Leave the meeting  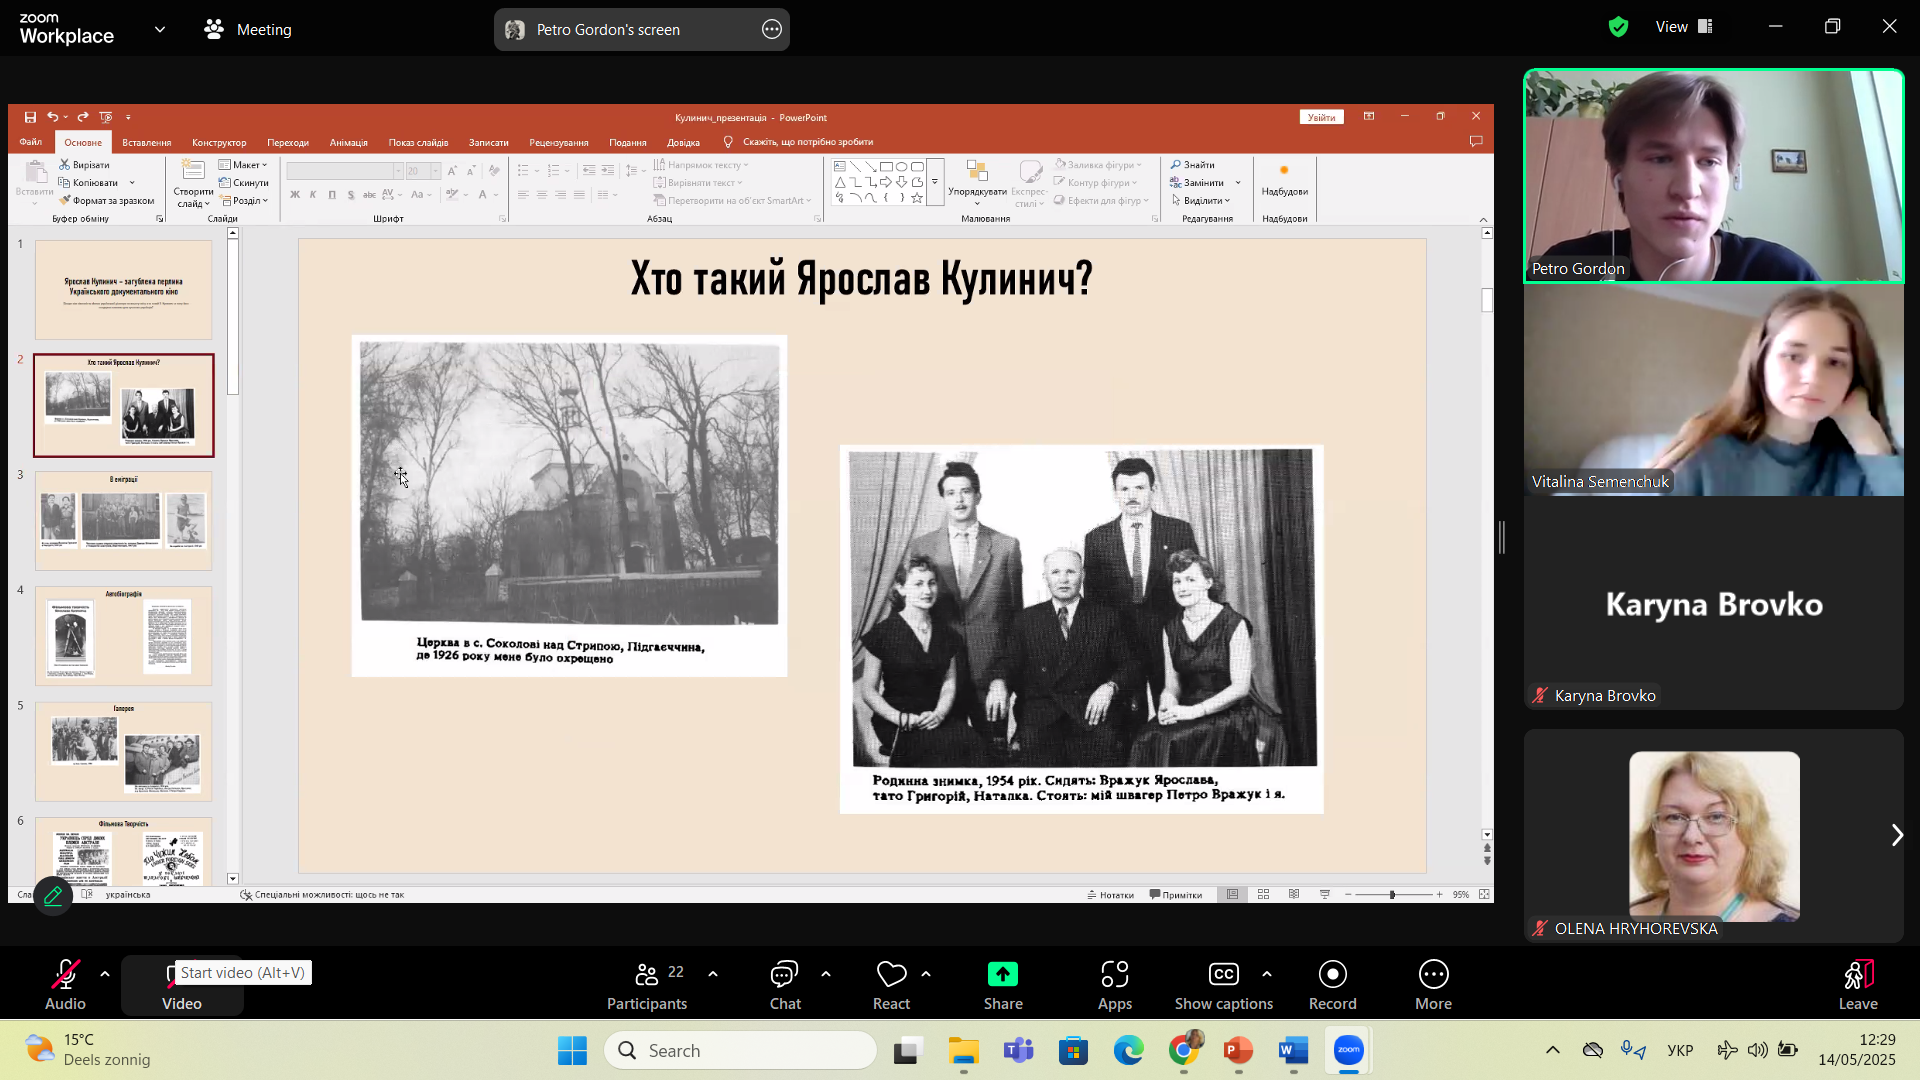coord(1857,985)
